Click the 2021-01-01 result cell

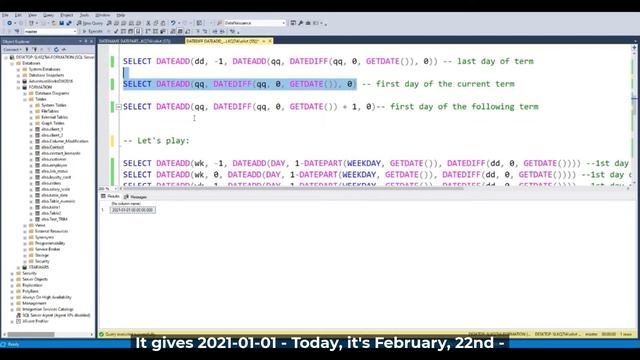tap(132, 210)
